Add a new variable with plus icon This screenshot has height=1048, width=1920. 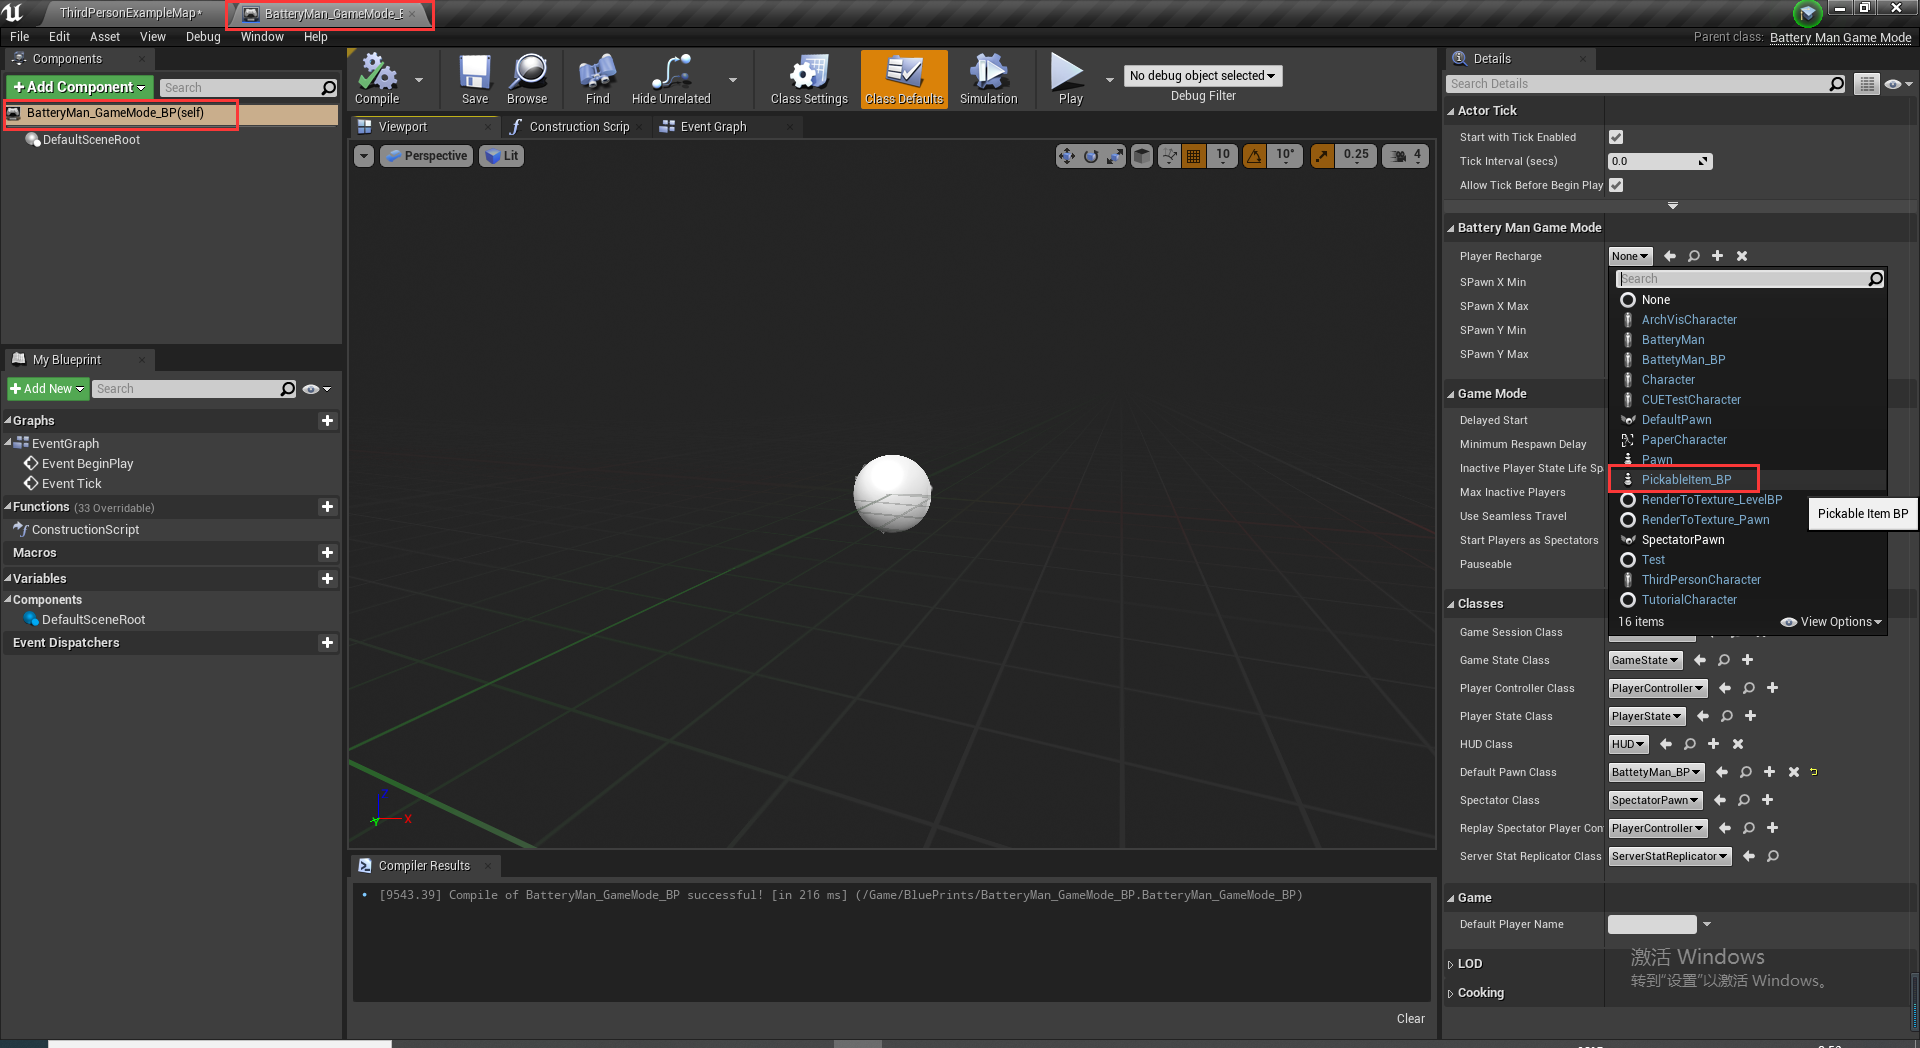pos(327,579)
